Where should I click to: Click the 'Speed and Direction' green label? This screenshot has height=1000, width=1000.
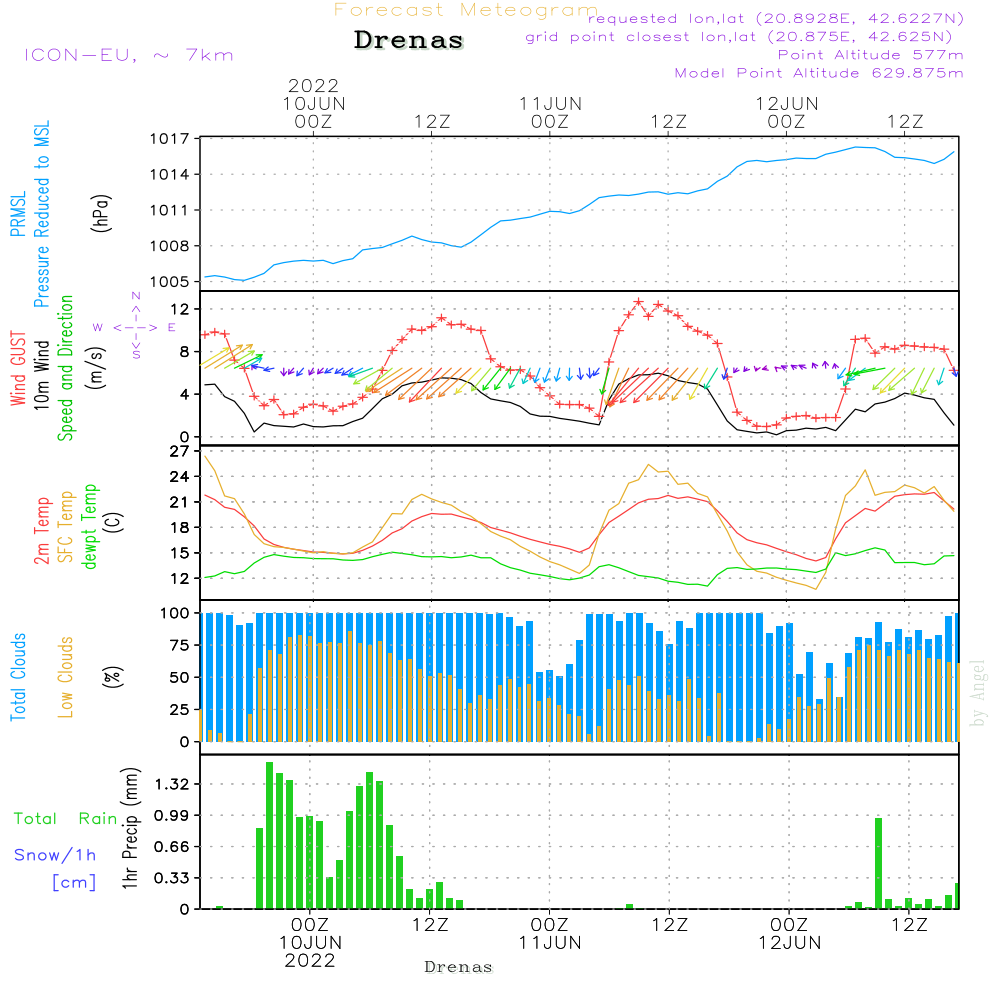click(x=65, y=368)
